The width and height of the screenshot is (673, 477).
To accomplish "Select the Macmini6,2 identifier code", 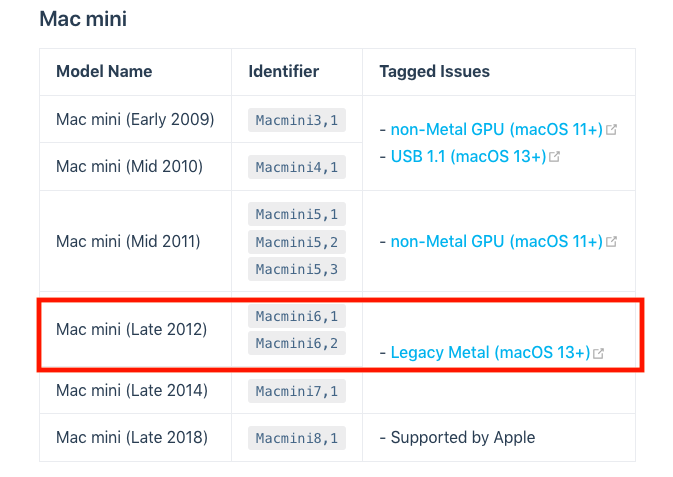I will [297, 344].
